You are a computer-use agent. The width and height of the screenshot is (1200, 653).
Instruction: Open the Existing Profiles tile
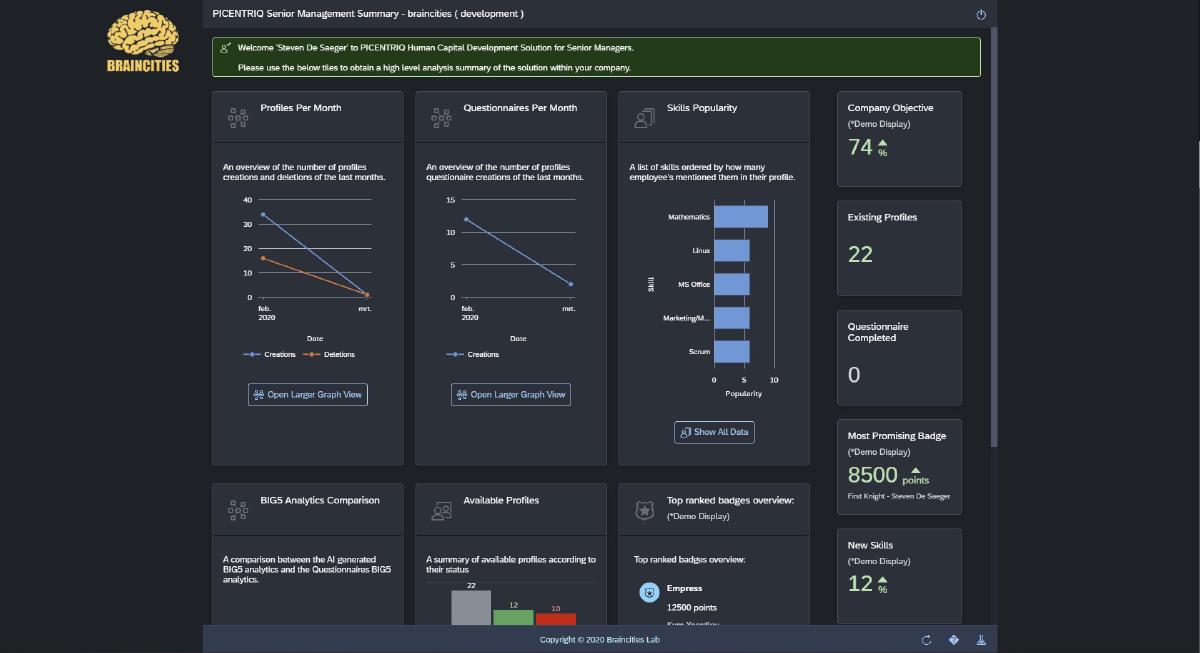click(899, 247)
